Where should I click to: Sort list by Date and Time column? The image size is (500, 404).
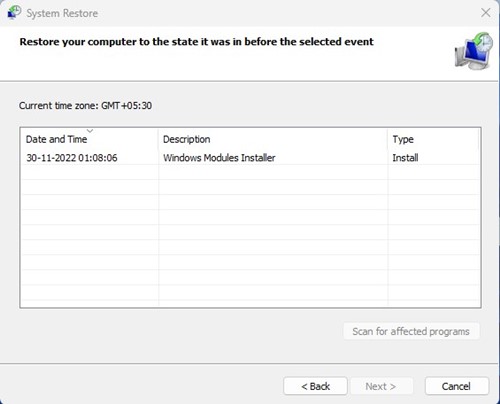pos(56,139)
